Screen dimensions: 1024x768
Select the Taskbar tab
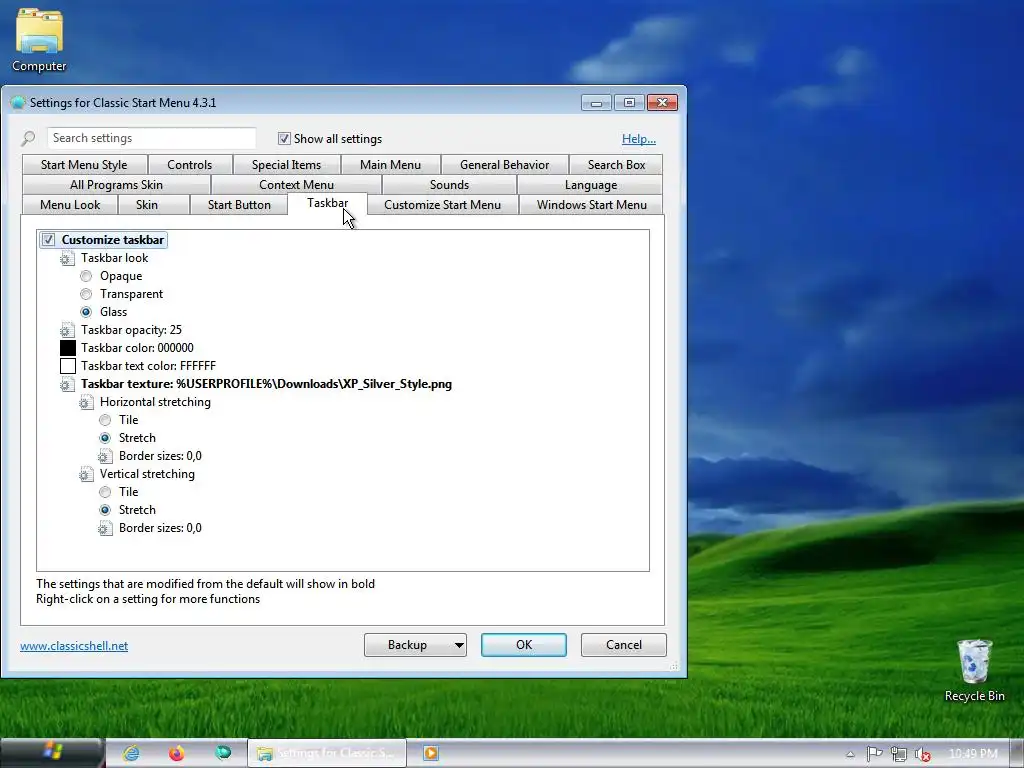coord(327,203)
